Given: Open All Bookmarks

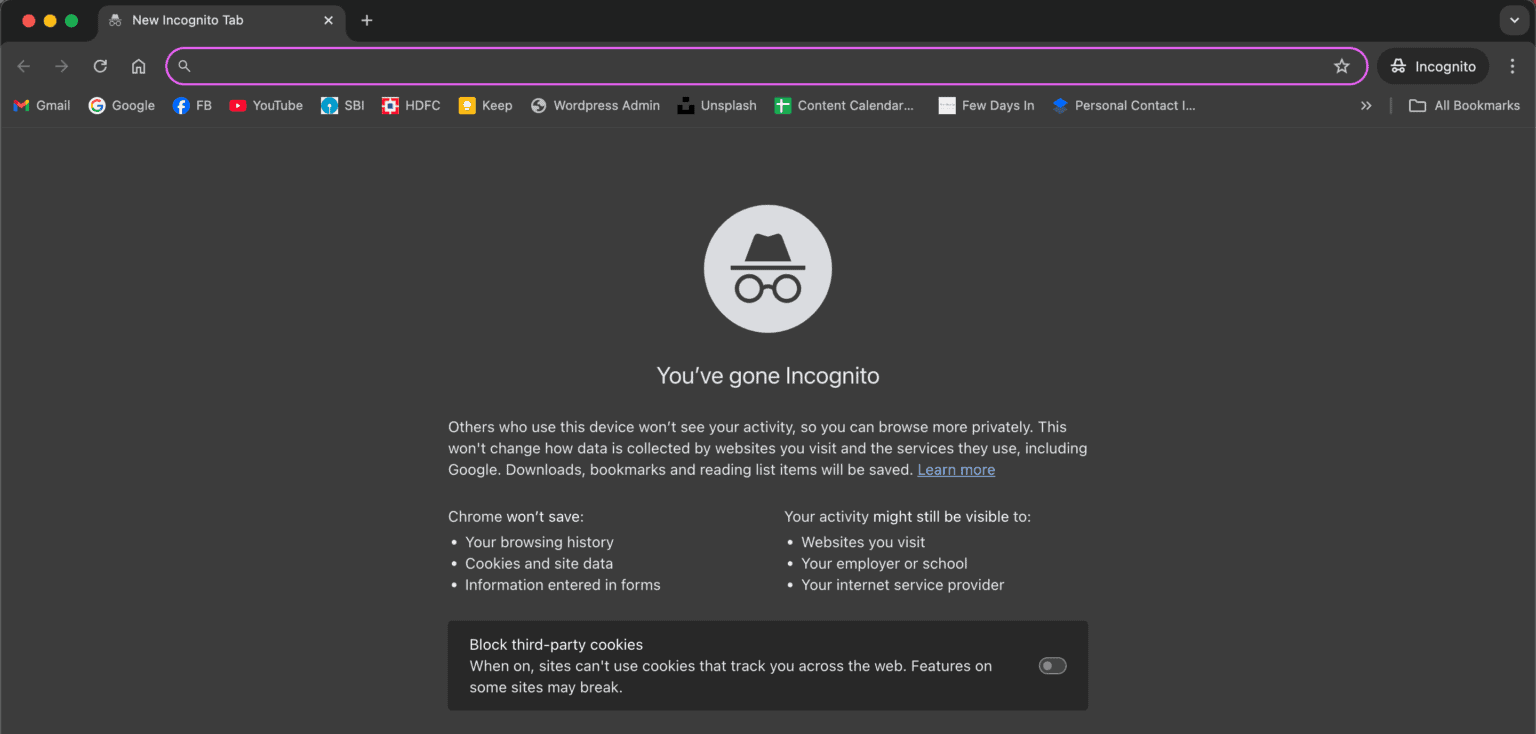Looking at the screenshot, I should [x=1463, y=105].
